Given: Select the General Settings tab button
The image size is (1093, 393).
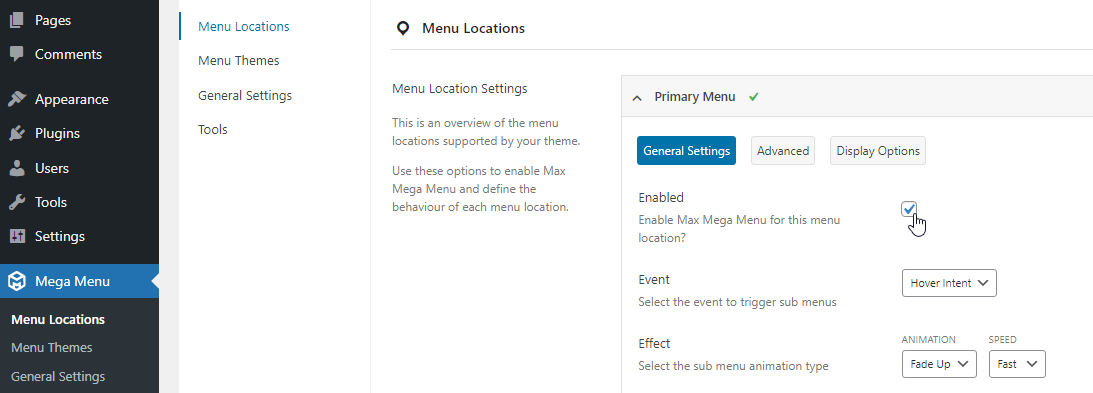Looking at the screenshot, I should [686, 151].
